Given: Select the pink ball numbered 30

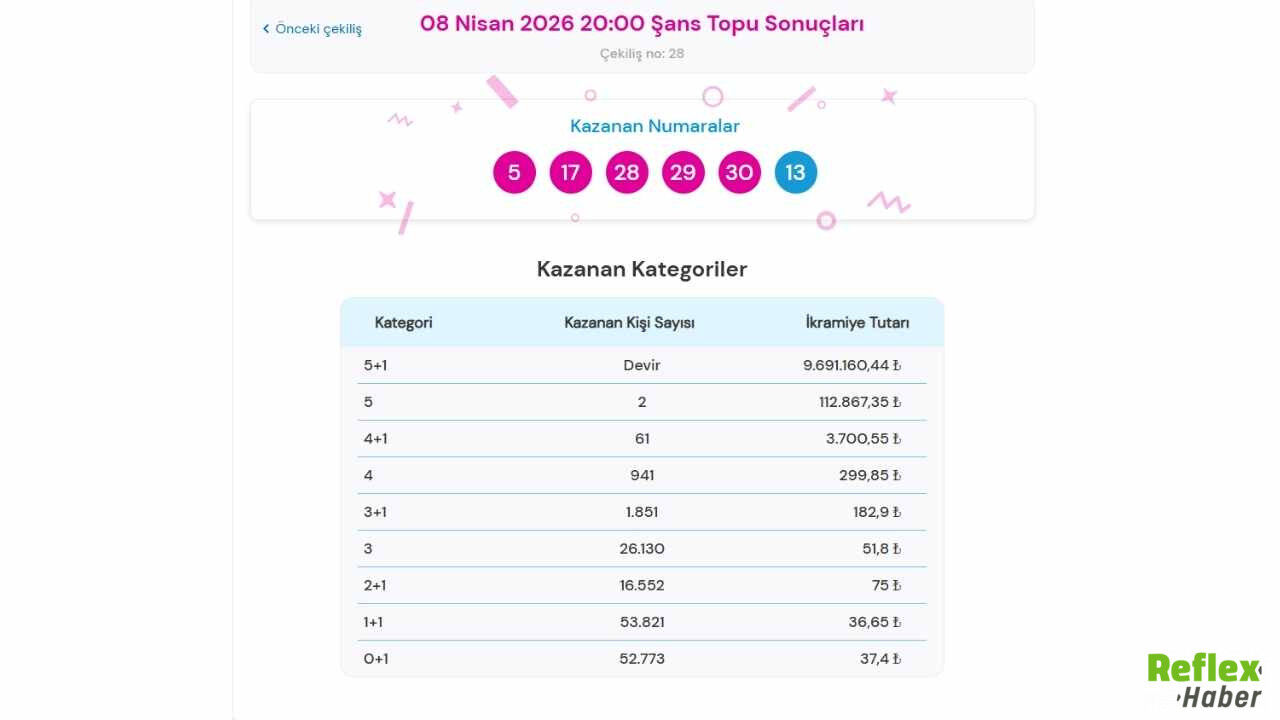Looking at the screenshot, I should coord(739,172).
